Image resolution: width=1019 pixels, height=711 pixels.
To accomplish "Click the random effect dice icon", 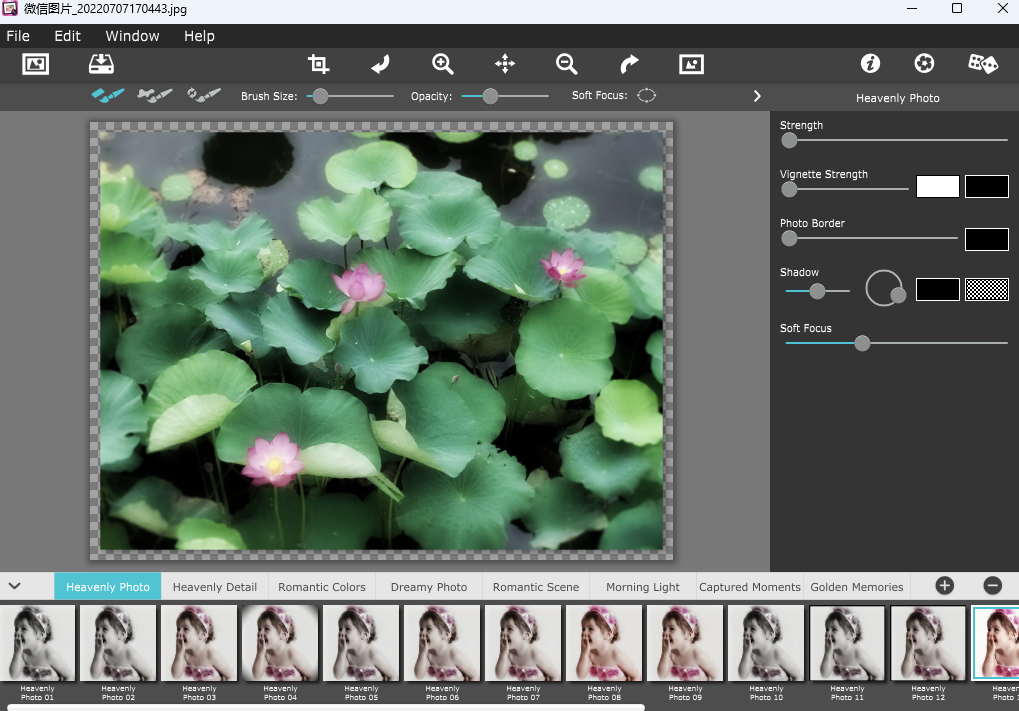I will coord(982,64).
